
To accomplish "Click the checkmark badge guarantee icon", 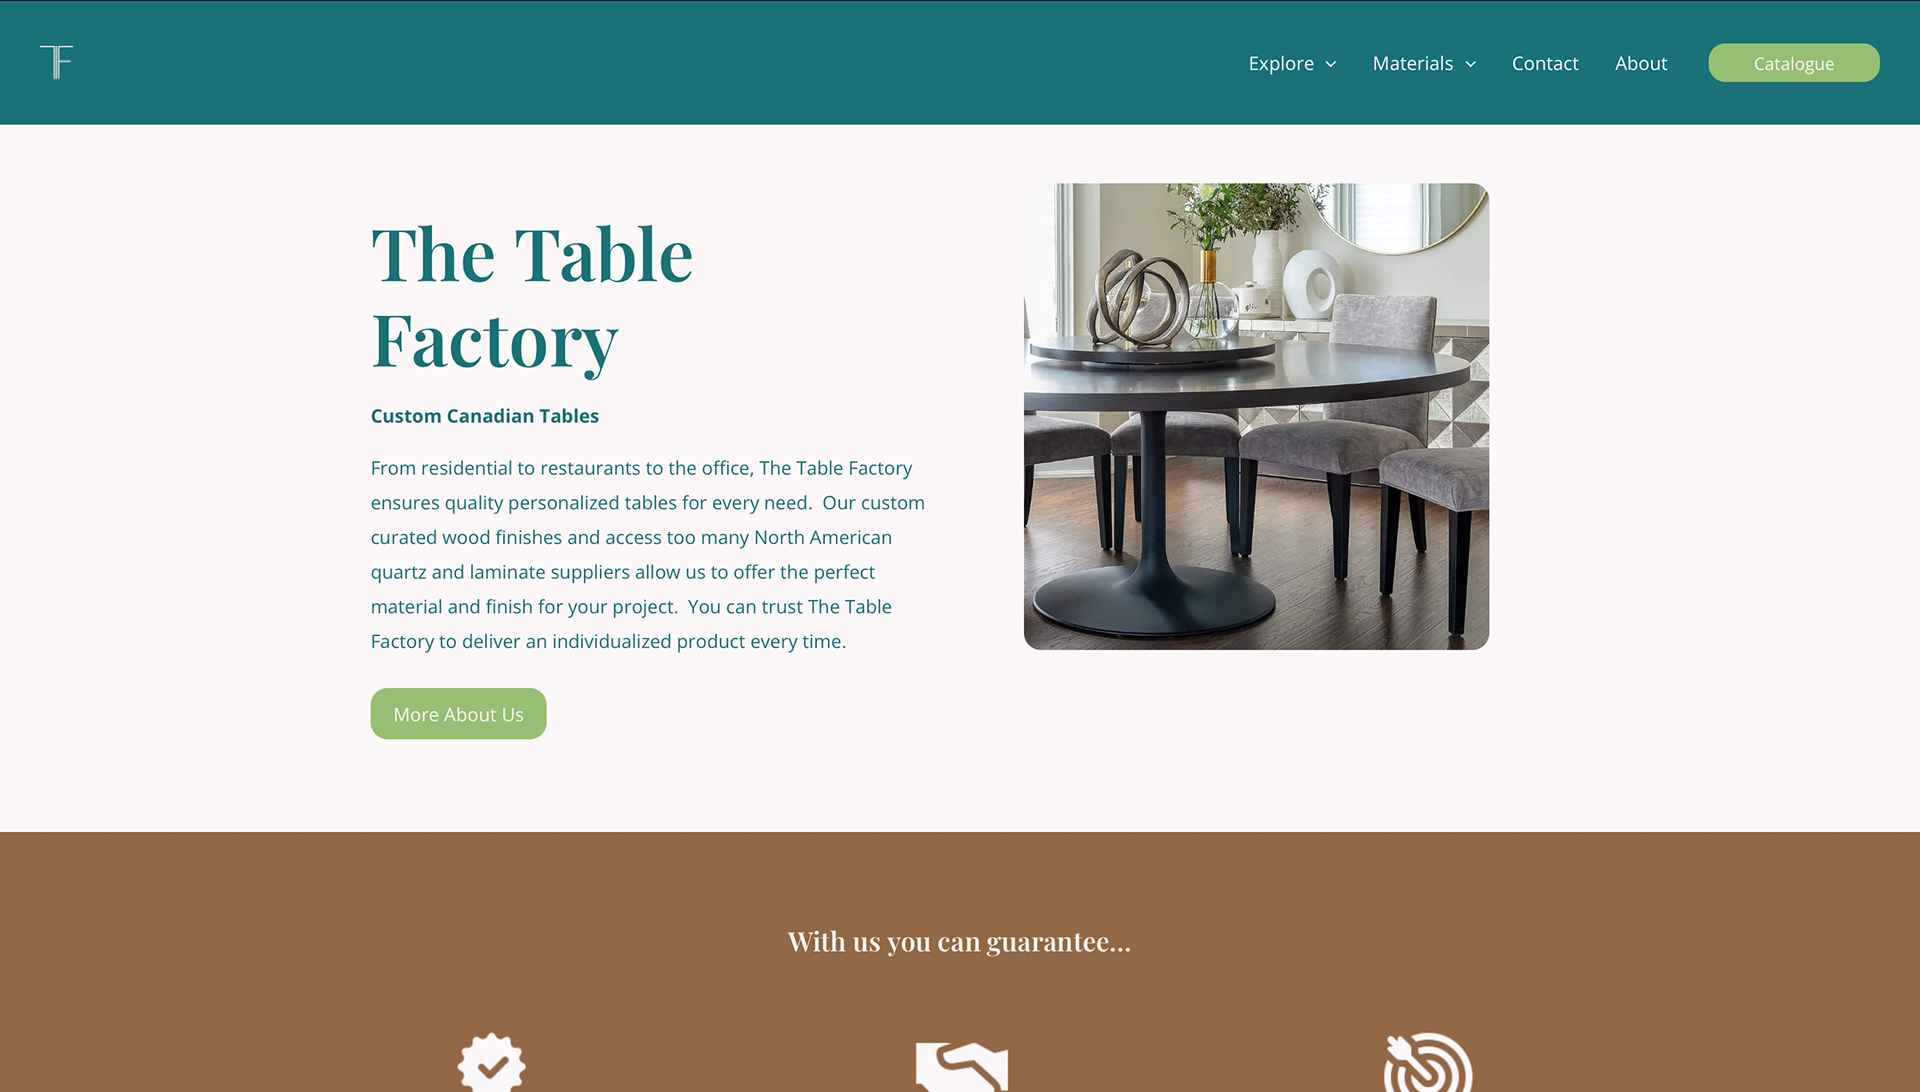I will (x=491, y=1062).
